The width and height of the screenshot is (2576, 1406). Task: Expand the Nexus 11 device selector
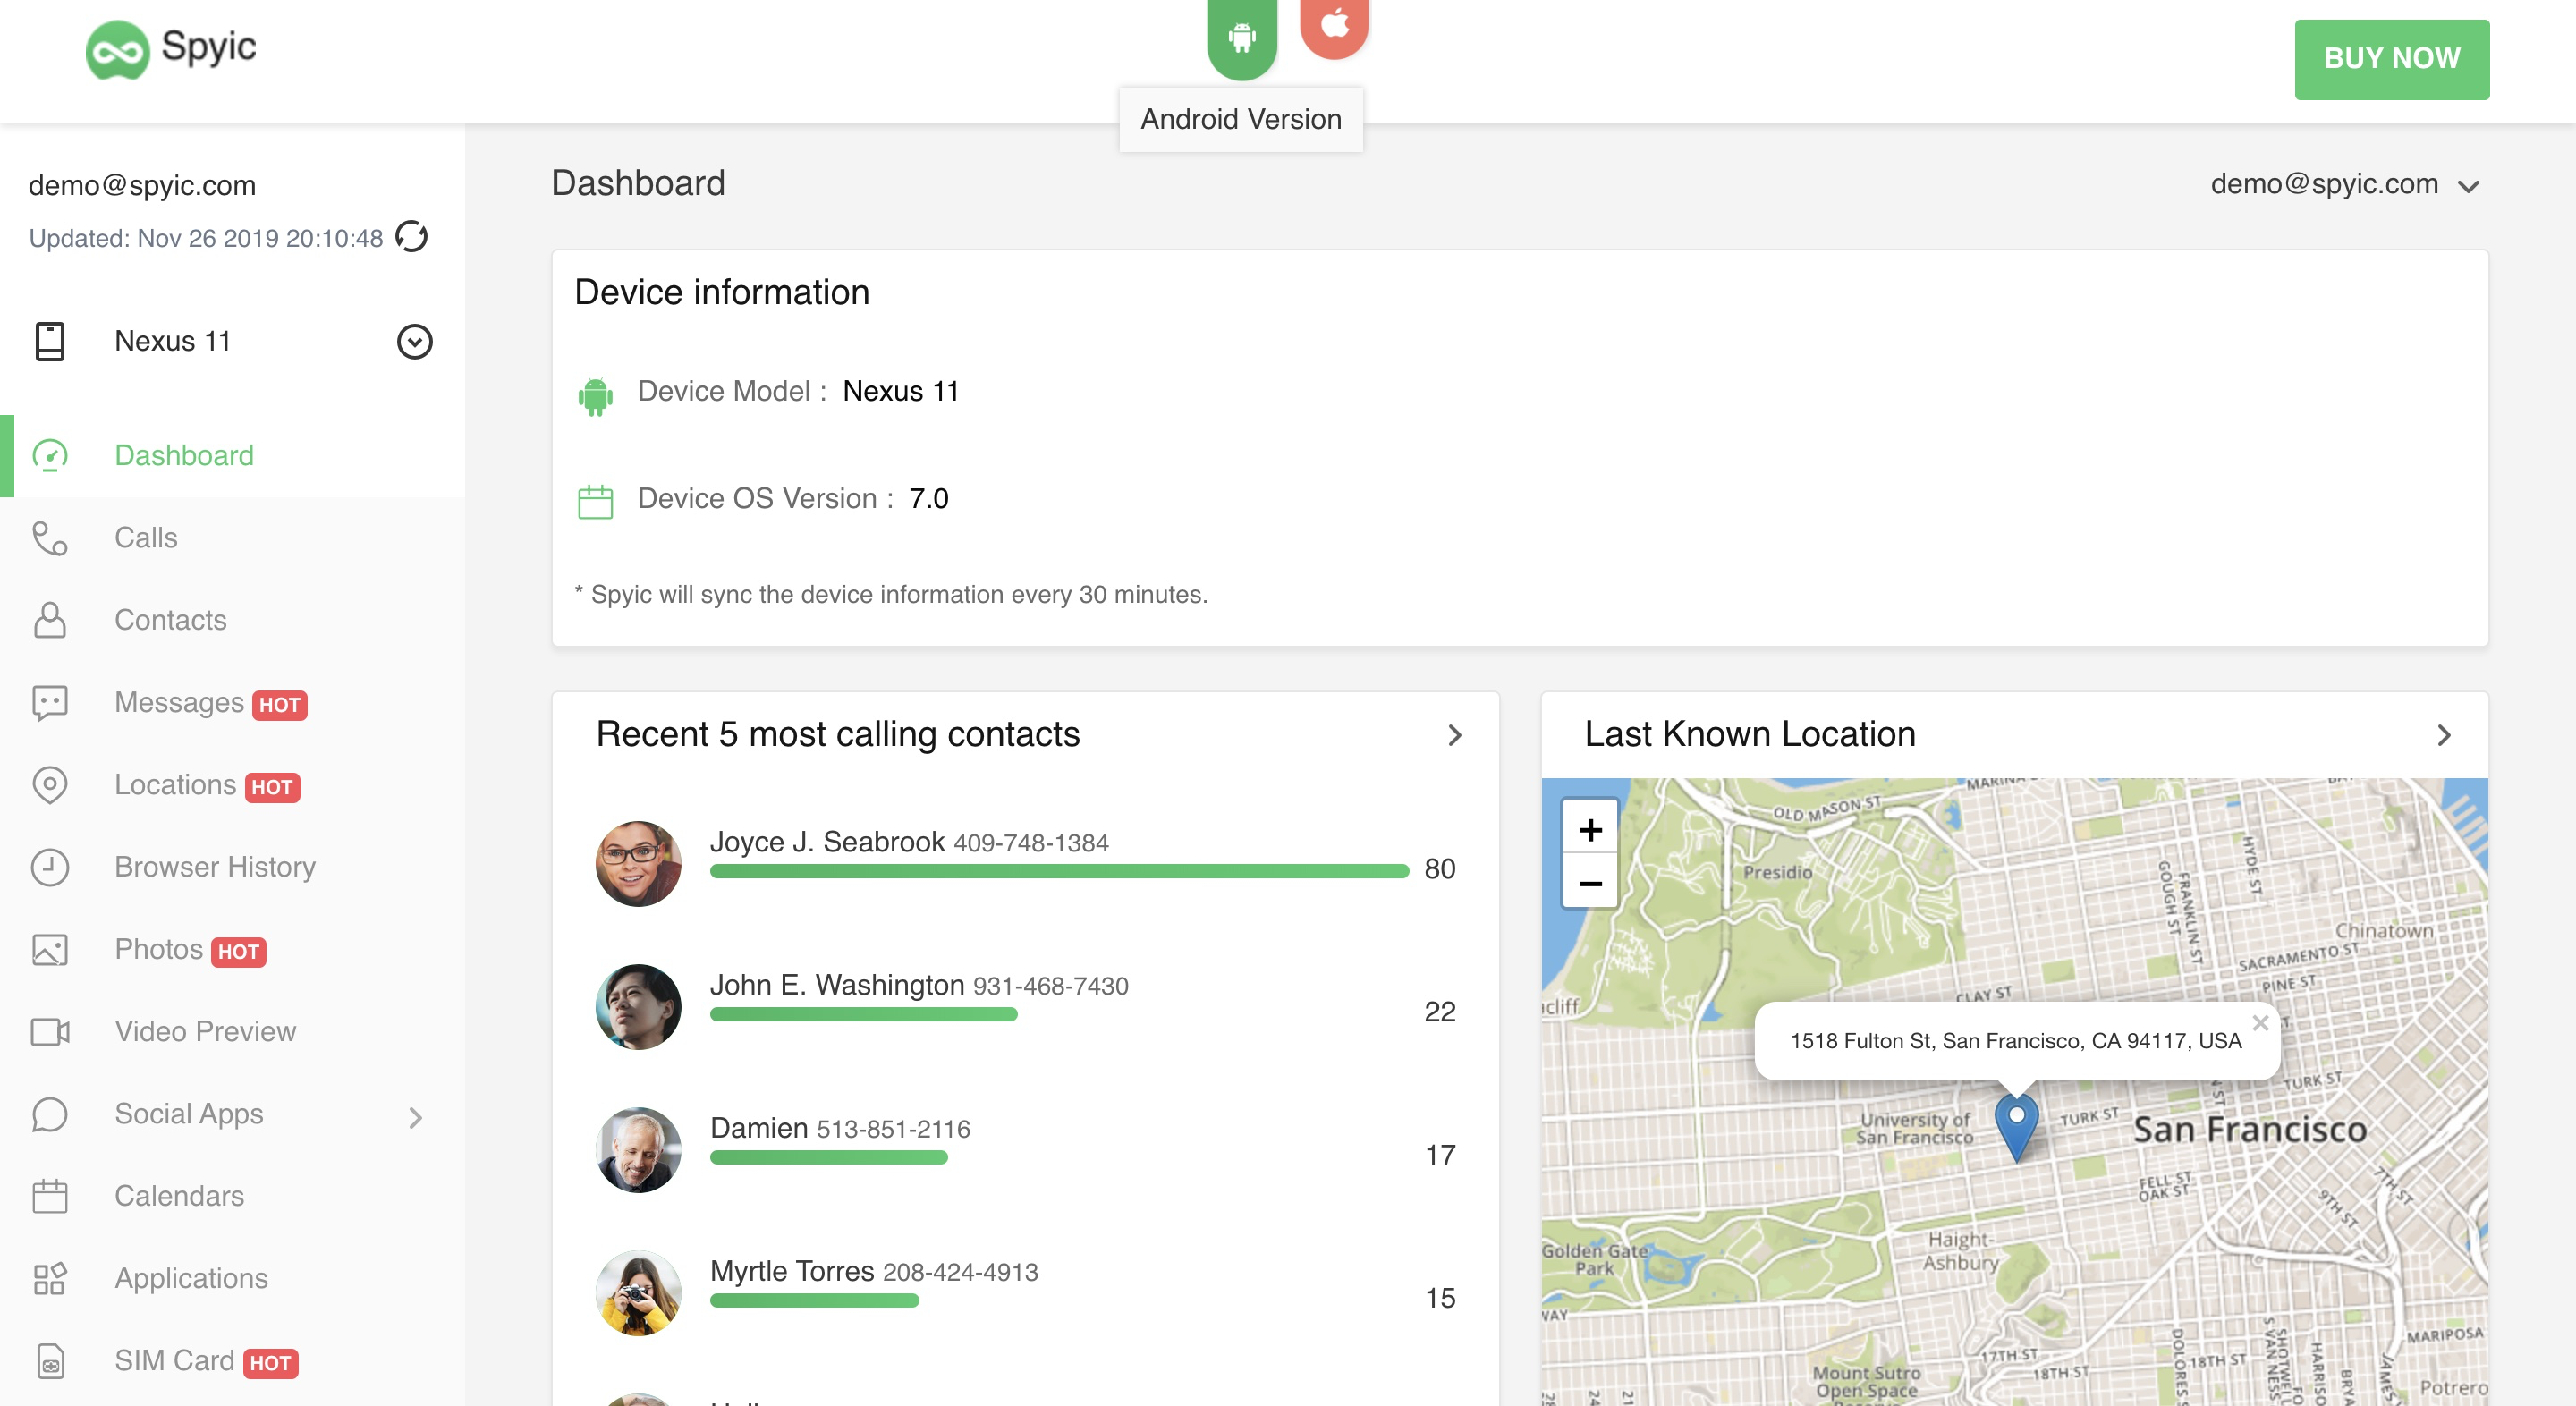pos(414,341)
